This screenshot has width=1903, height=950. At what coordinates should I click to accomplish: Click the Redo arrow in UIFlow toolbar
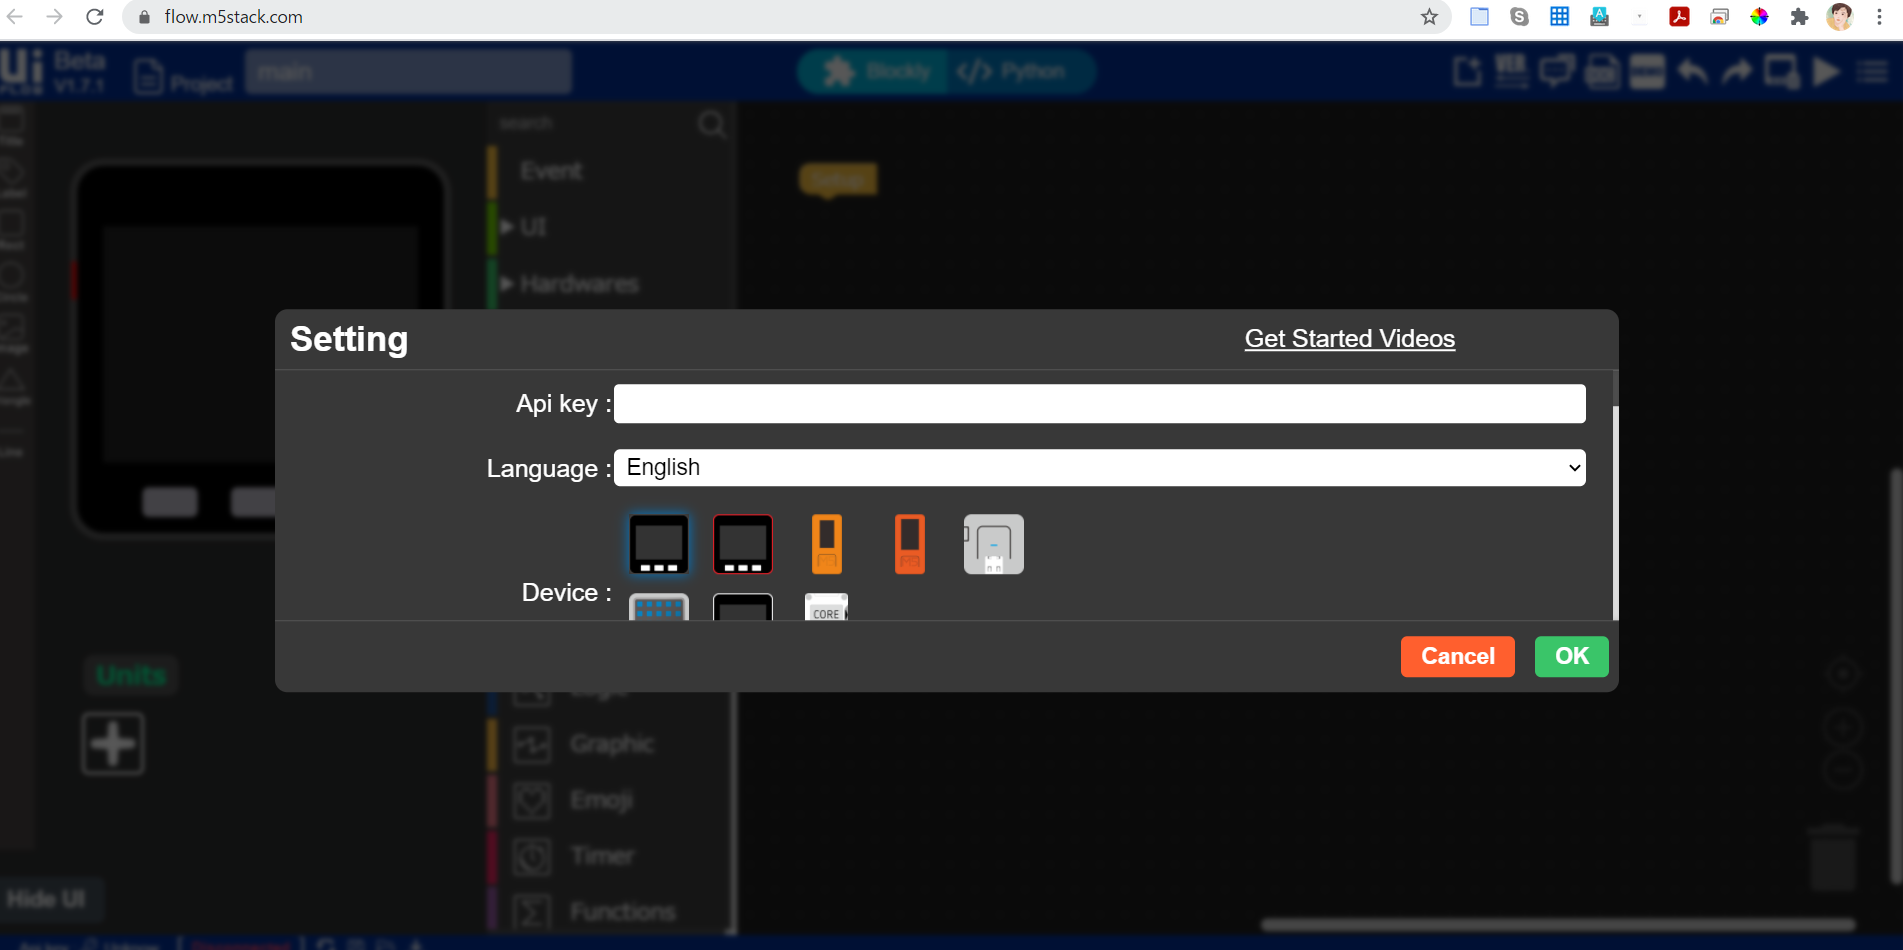(x=1737, y=72)
